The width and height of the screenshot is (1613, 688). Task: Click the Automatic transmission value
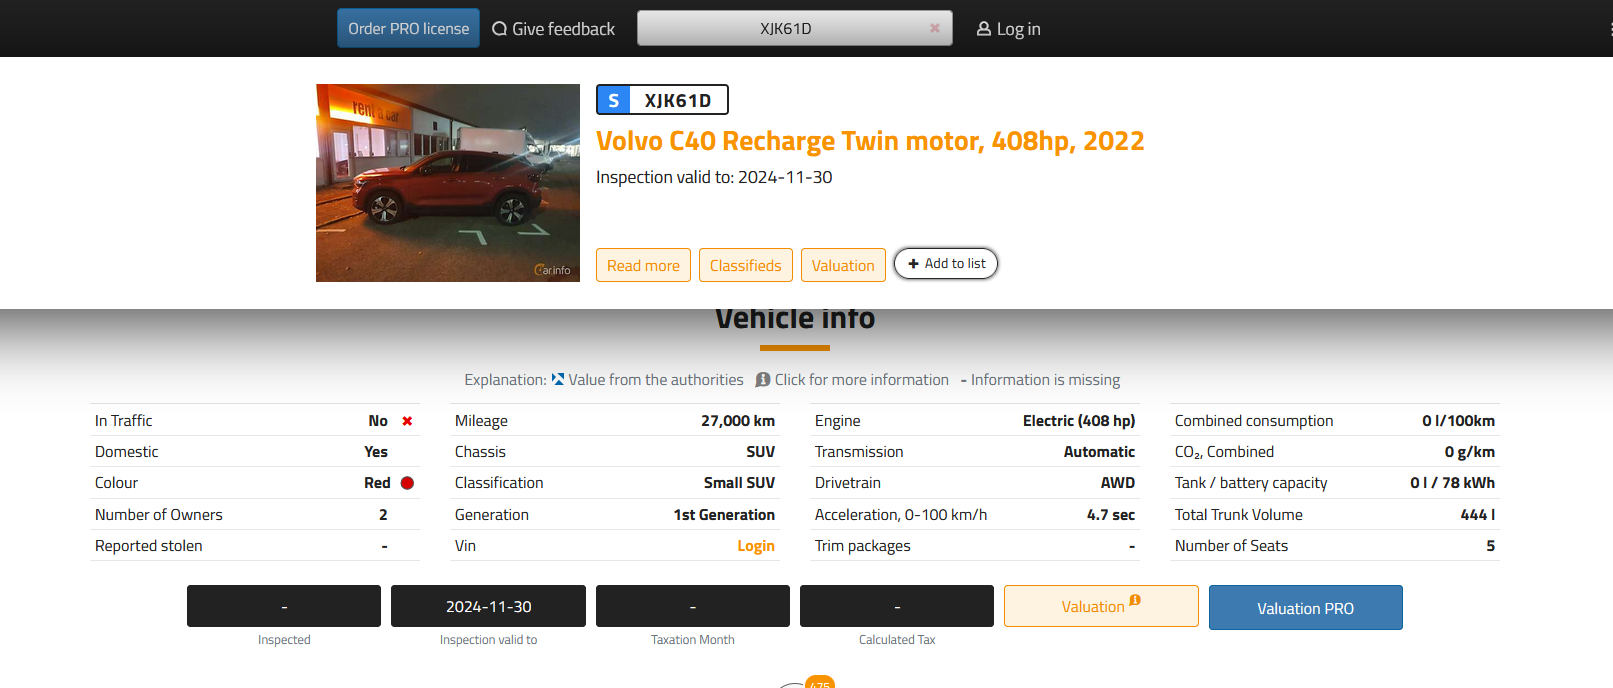(x=1099, y=452)
